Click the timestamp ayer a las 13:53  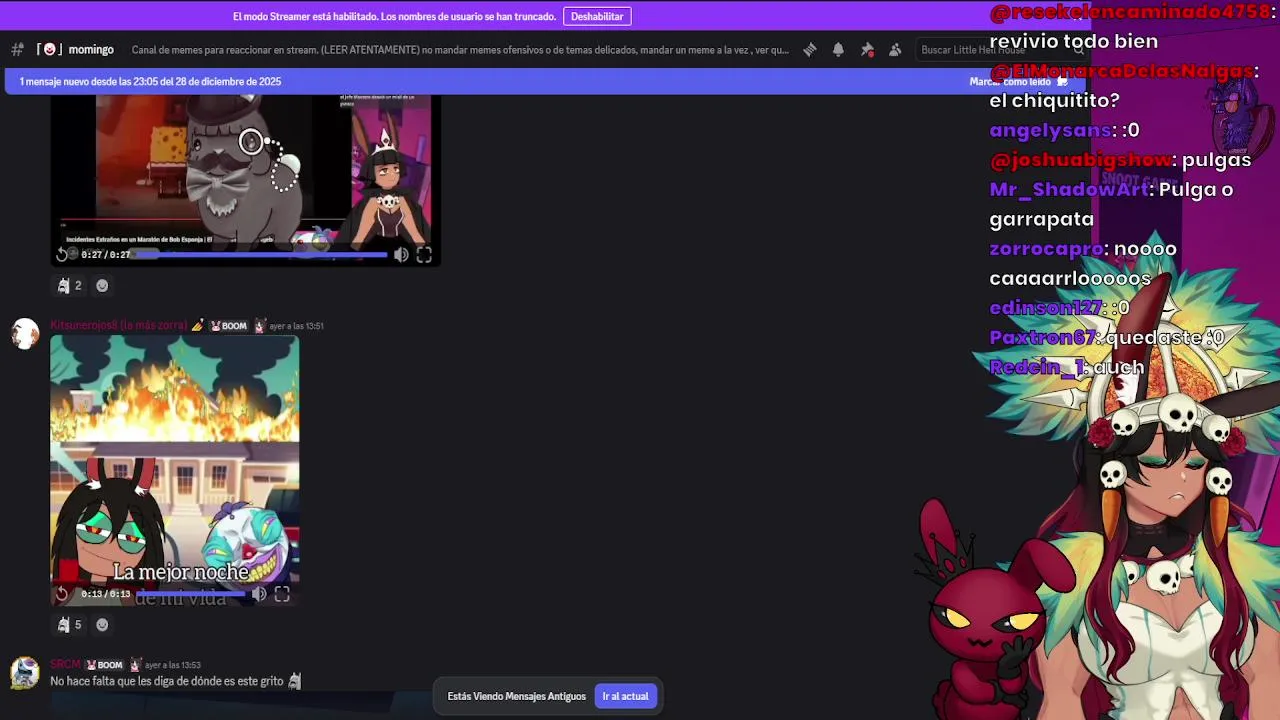[173, 664]
